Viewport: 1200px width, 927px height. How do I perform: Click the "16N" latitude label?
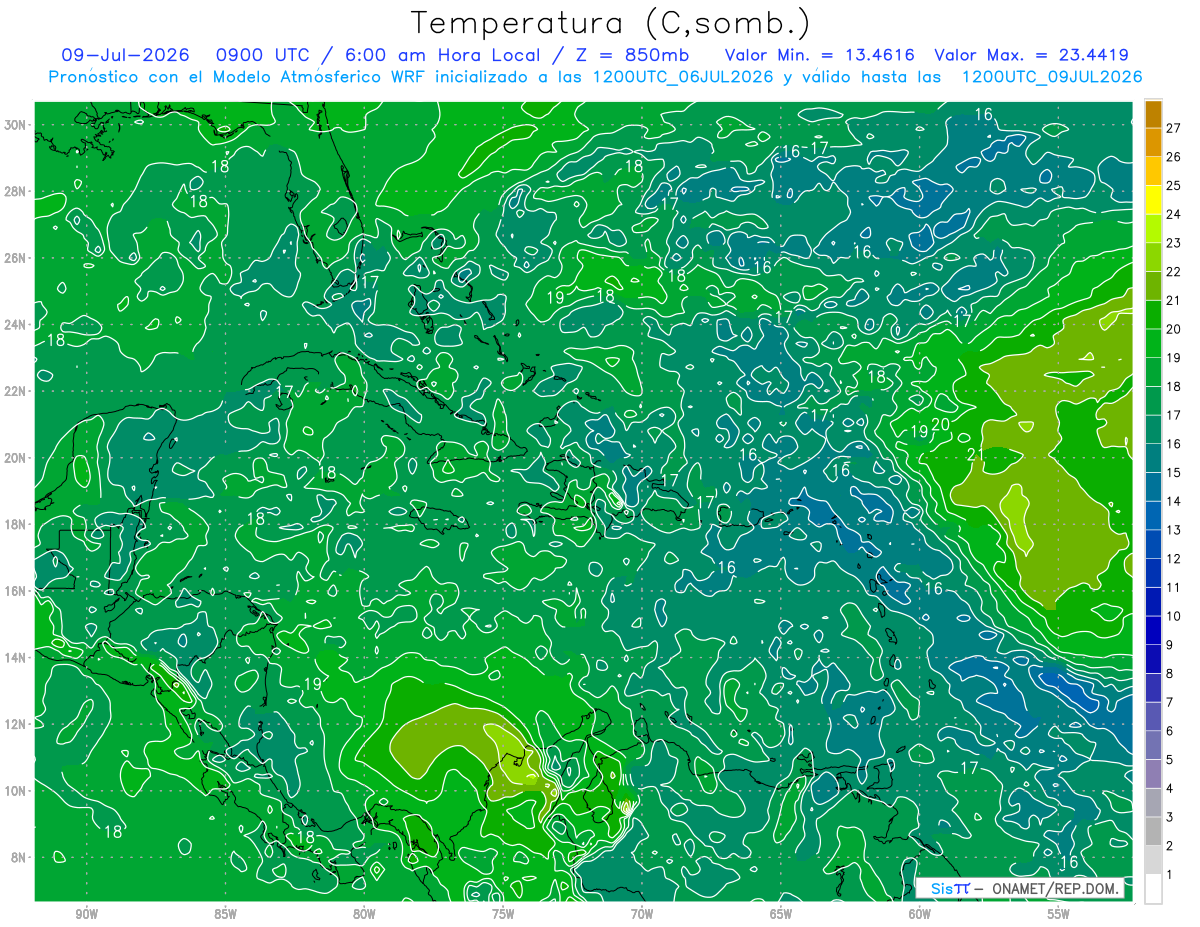16,591
